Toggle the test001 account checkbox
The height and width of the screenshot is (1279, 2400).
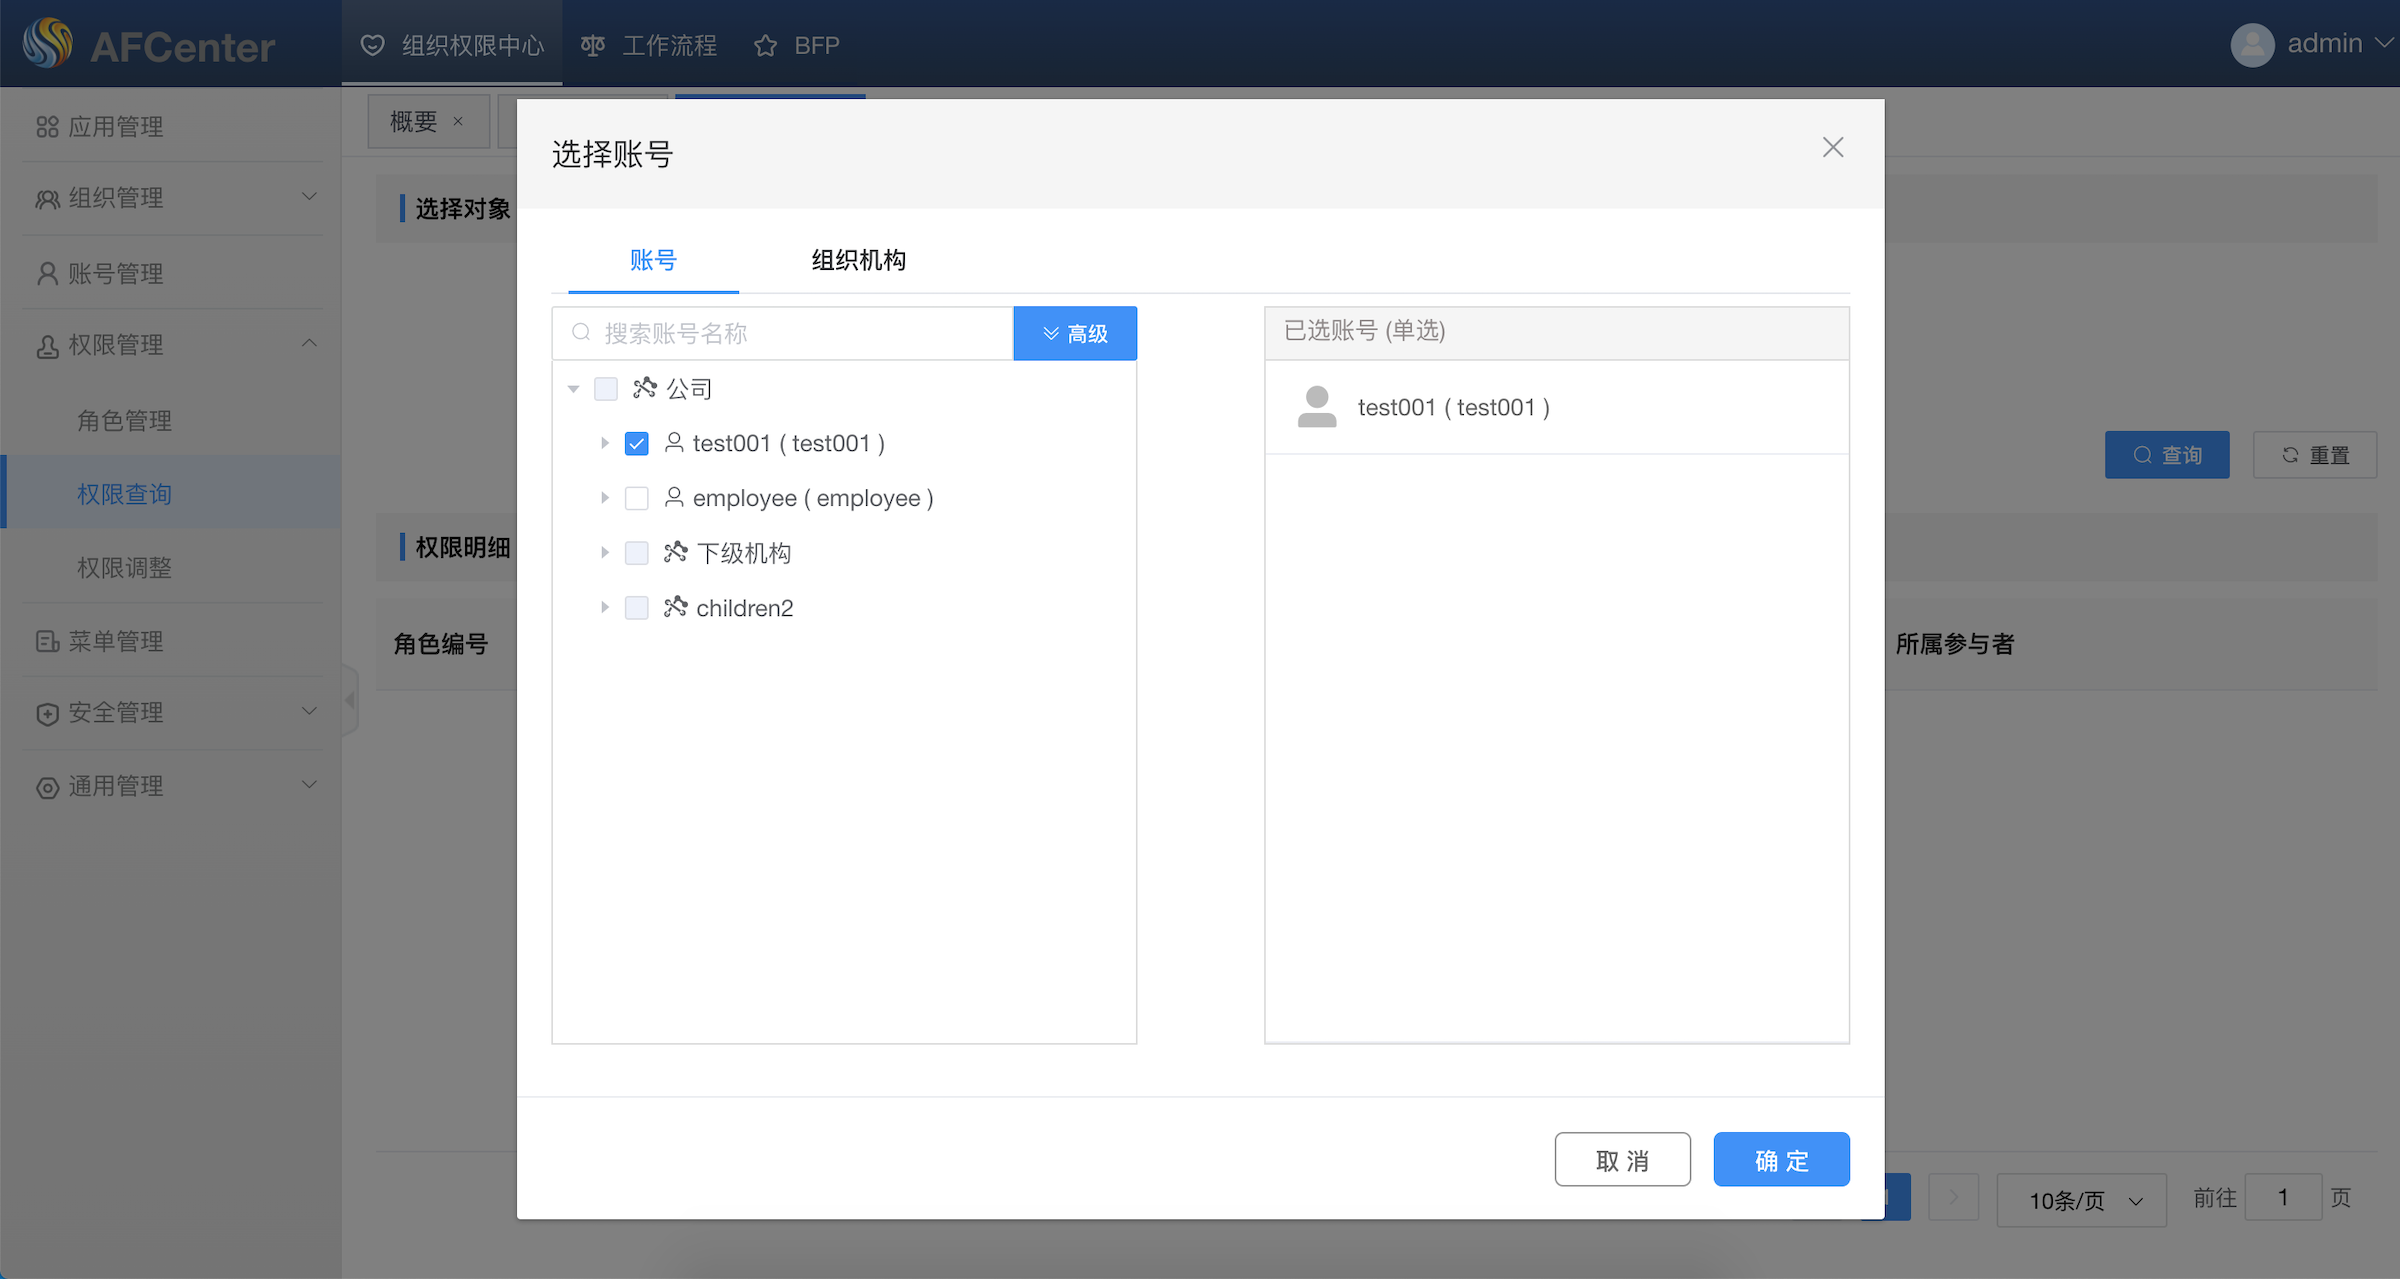[x=635, y=443]
